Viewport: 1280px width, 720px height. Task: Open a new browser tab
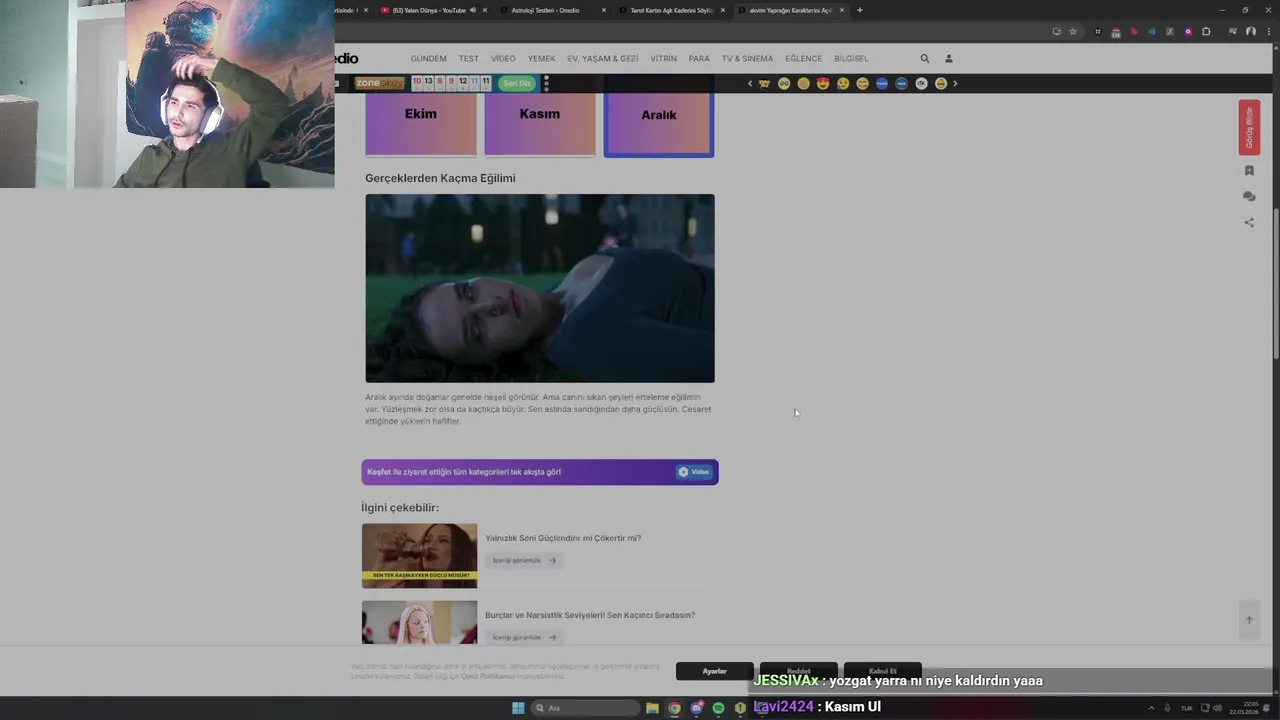860,10
